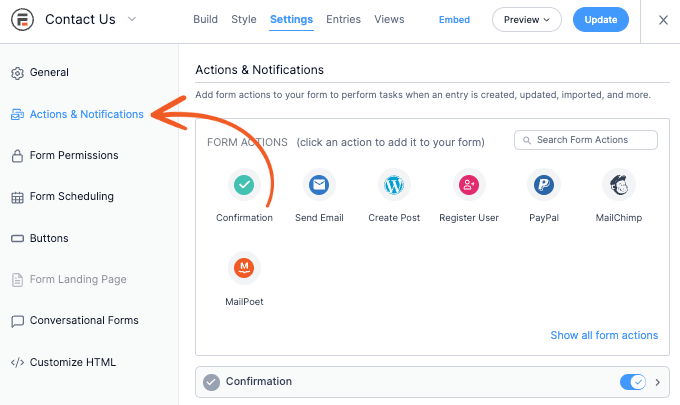Toggle the Confirmation action switch off
Image resolution: width=680 pixels, height=405 pixels.
(633, 382)
